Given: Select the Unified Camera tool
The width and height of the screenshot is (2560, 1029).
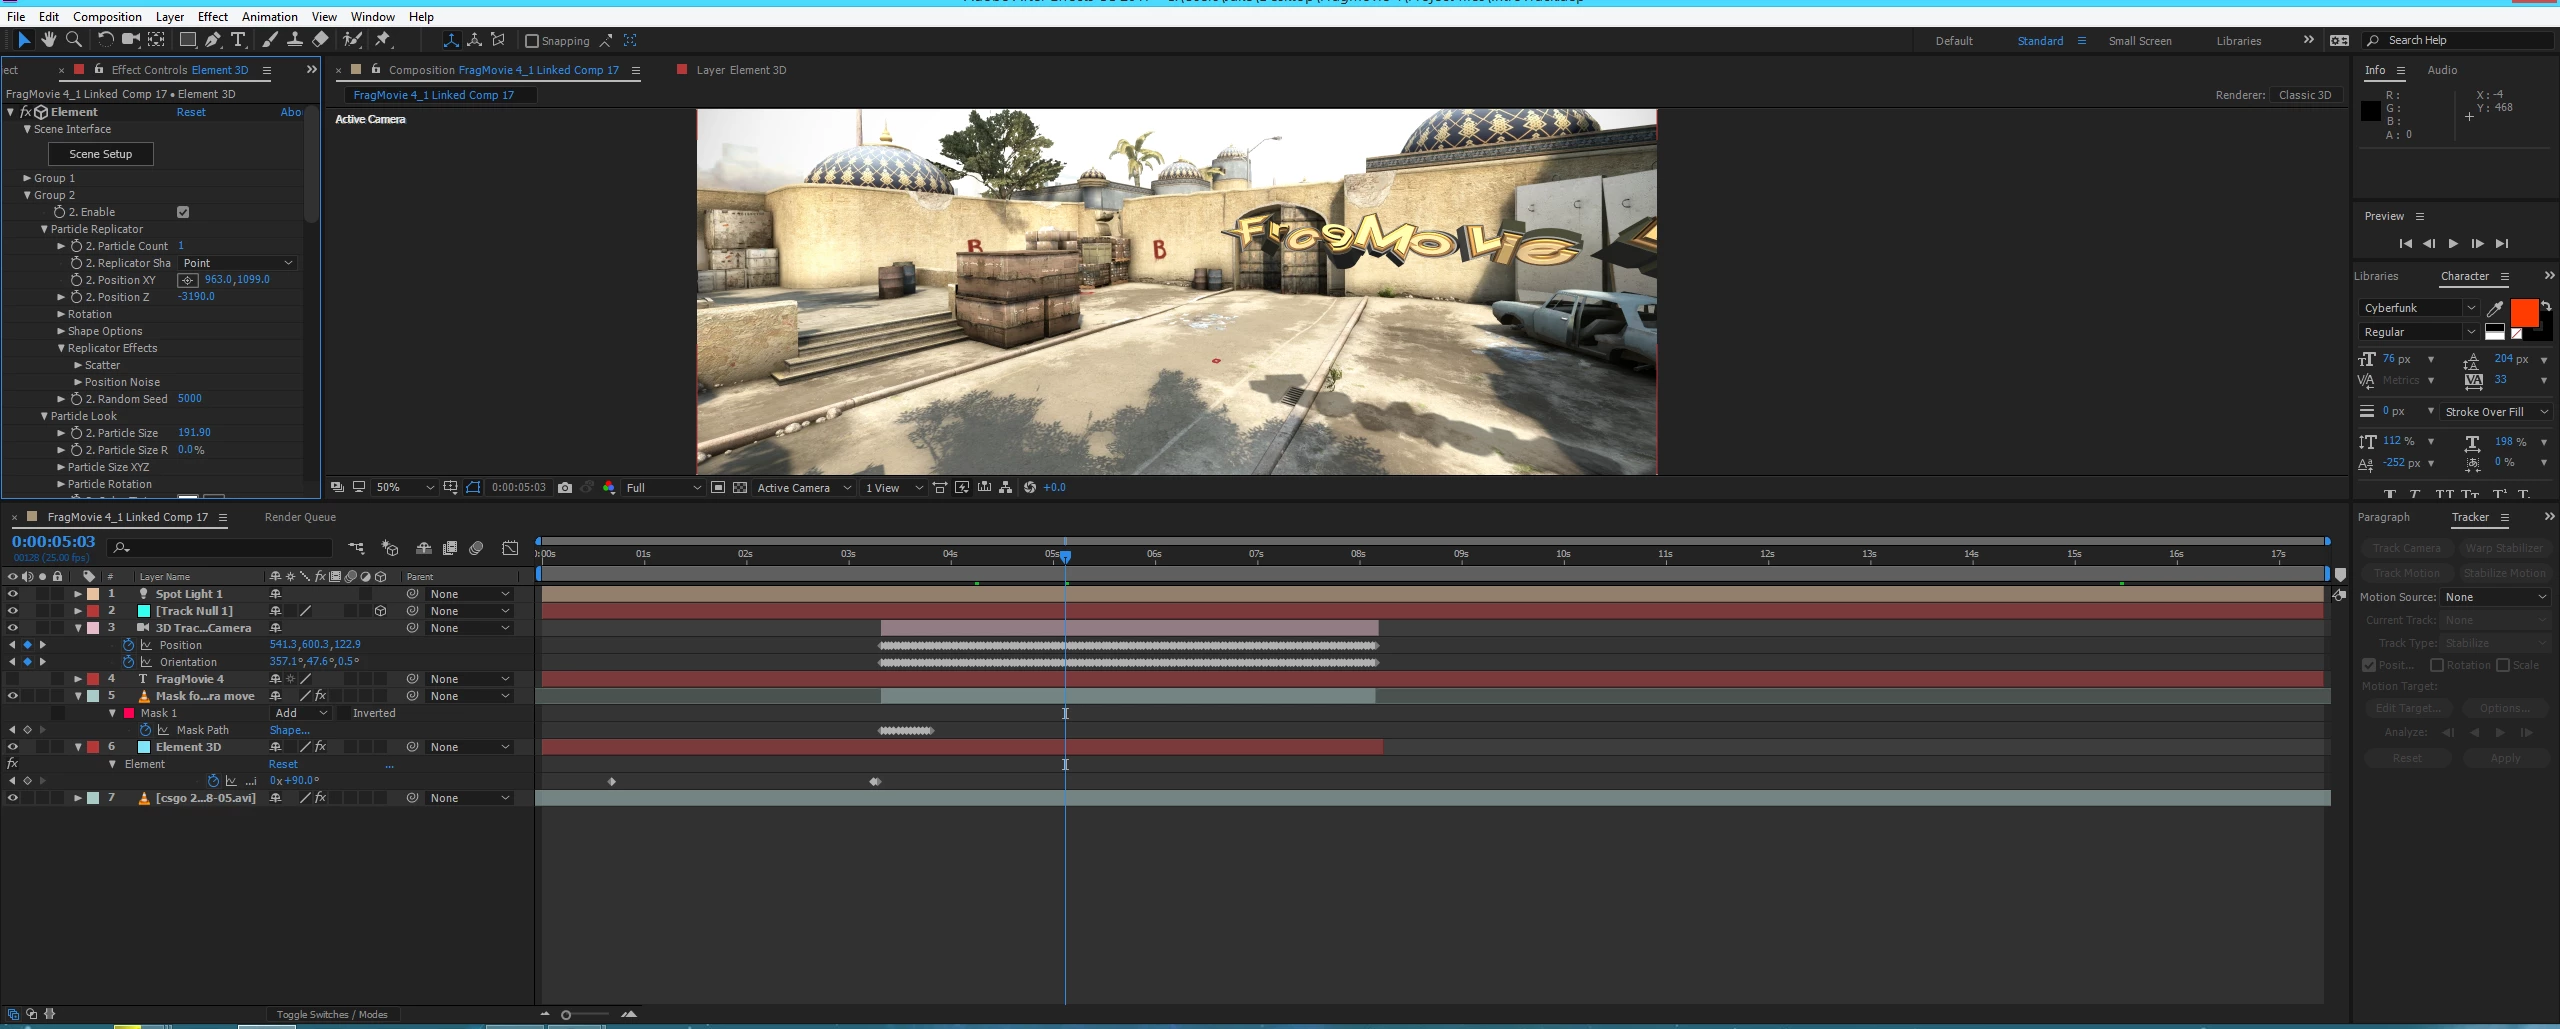Looking at the screenshot, I should (130, 40).
